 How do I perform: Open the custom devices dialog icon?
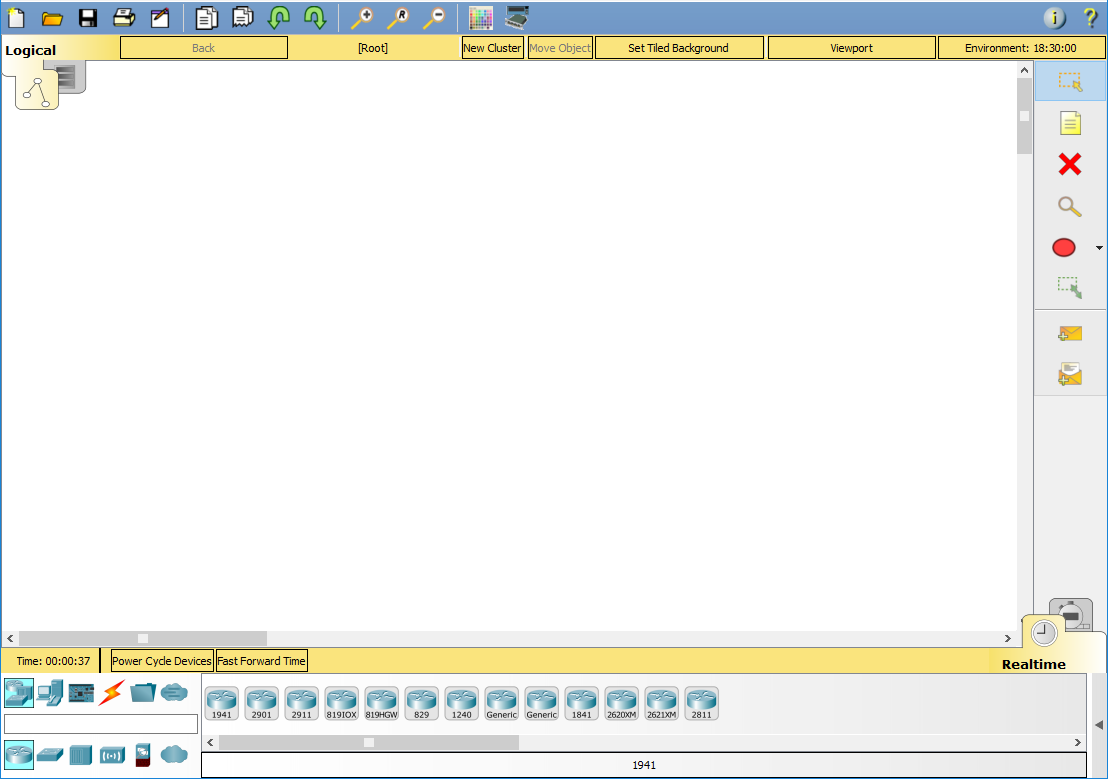click(517, 18)
